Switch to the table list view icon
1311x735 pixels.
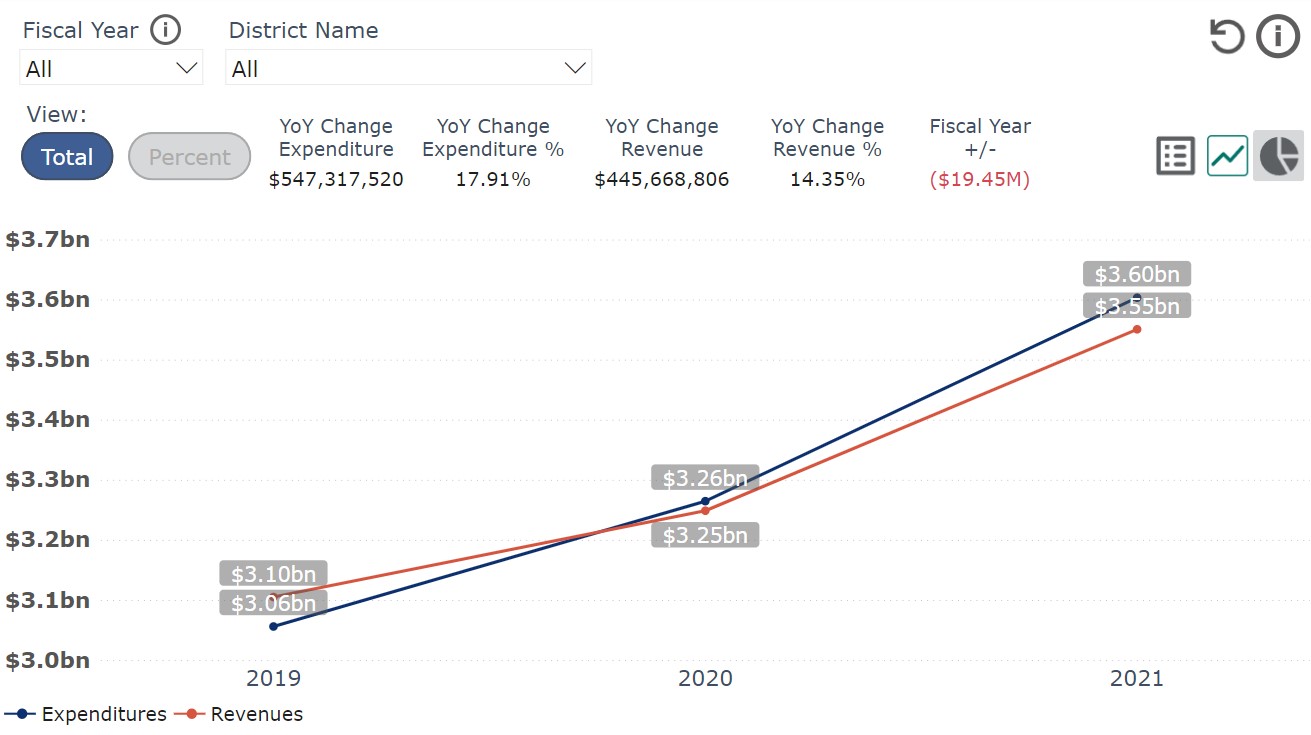click(1176, 156)
